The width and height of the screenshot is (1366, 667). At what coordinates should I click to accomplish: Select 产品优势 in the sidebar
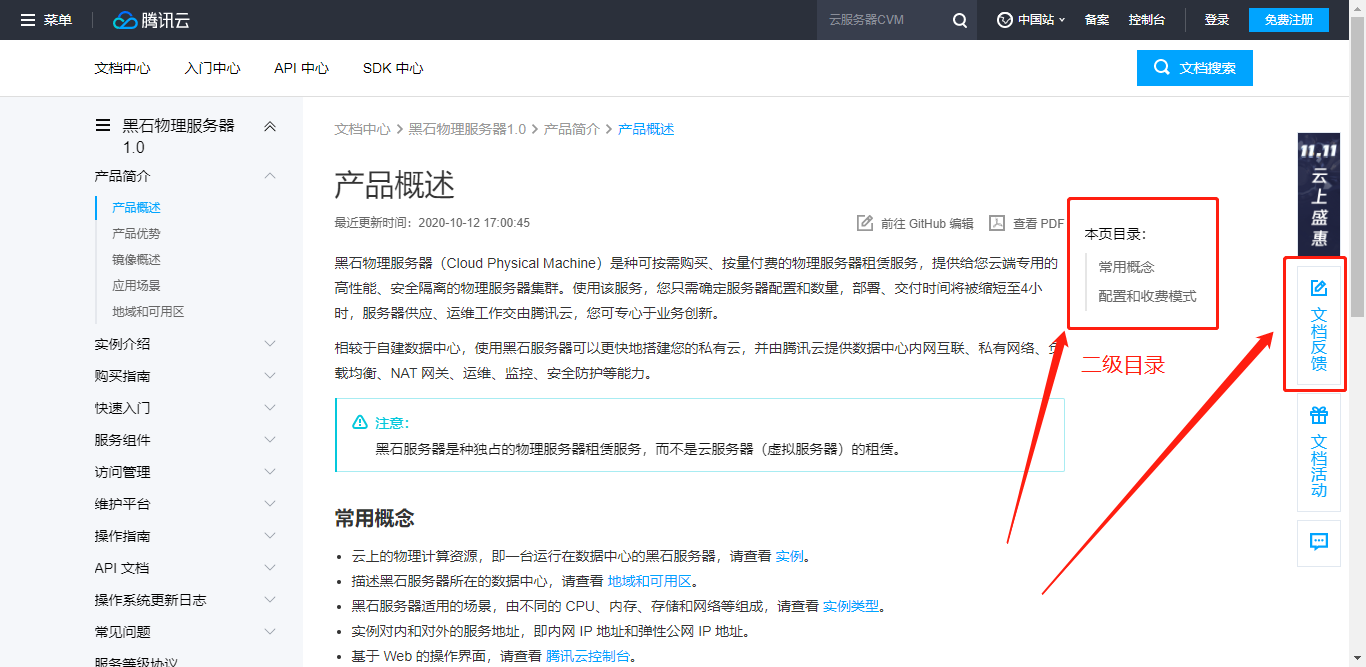click(136, 234)
